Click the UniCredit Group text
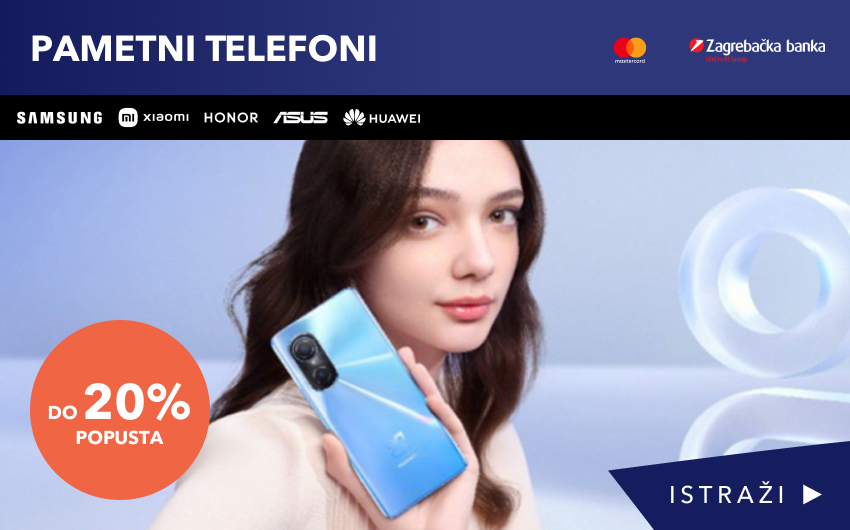This screenshot has height=530, width=850. pyautogui.click(x=726, y=59)
